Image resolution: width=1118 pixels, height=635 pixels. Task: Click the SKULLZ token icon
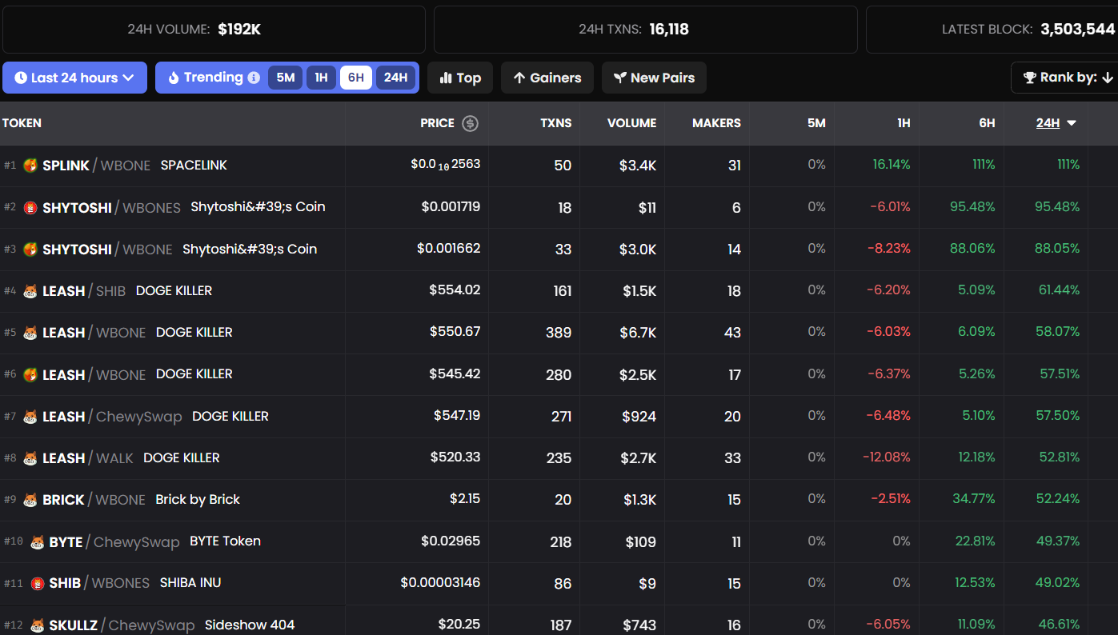tap(37, 625)
